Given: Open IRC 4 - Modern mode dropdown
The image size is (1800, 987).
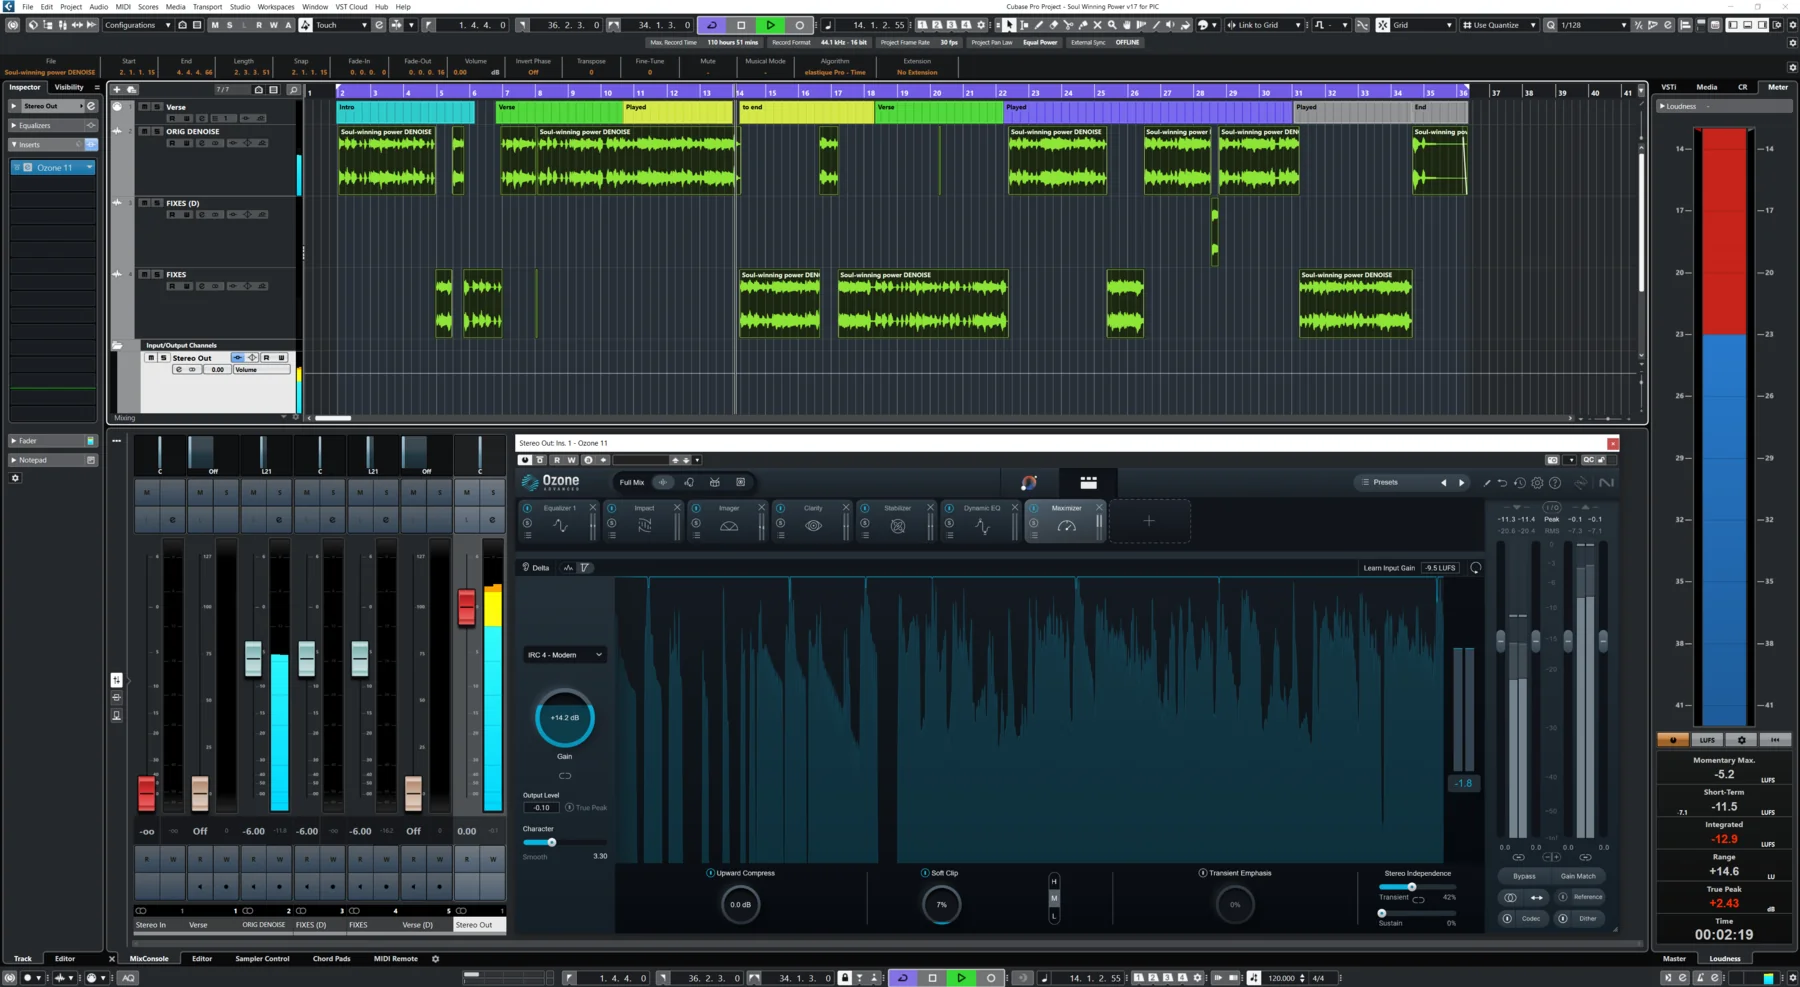Looking at the screenshot, I should (564, 655).
